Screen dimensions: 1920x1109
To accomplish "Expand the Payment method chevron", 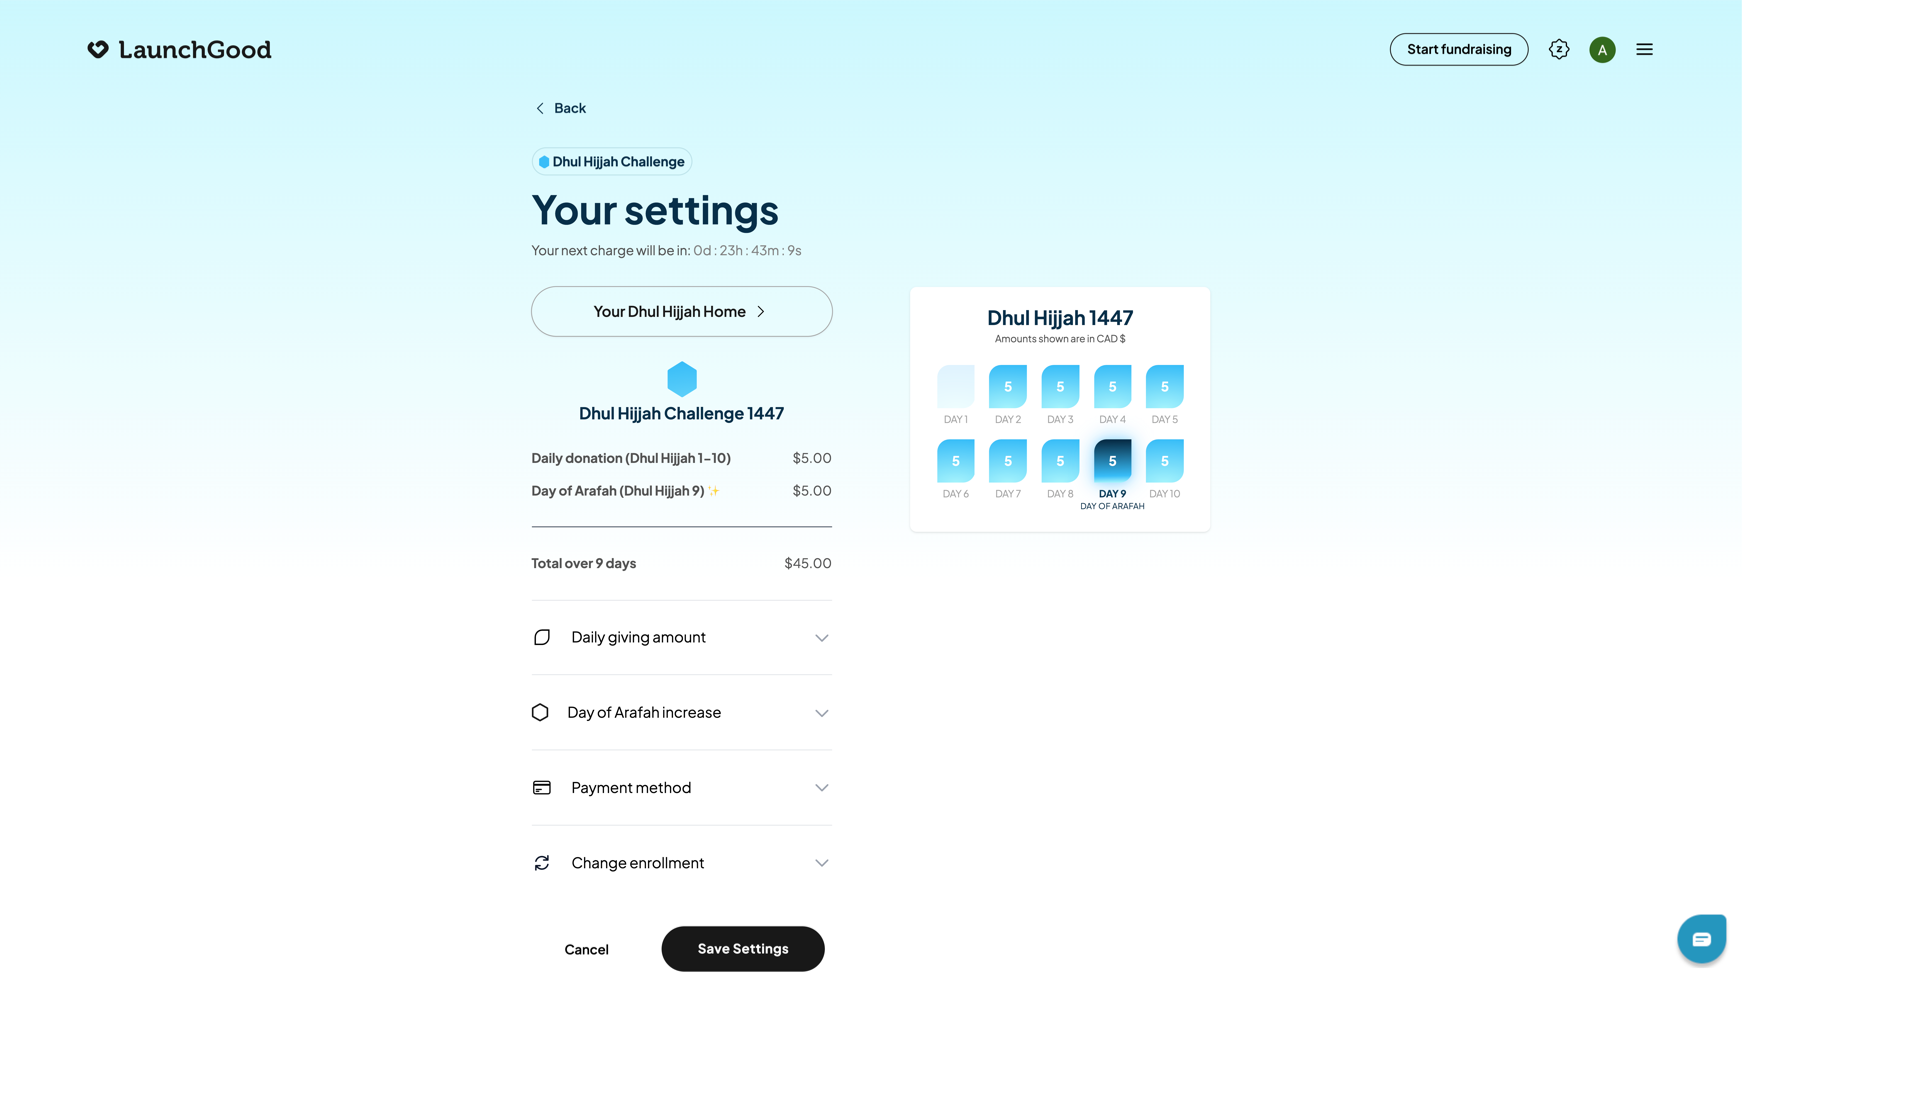I will [821, 788].
